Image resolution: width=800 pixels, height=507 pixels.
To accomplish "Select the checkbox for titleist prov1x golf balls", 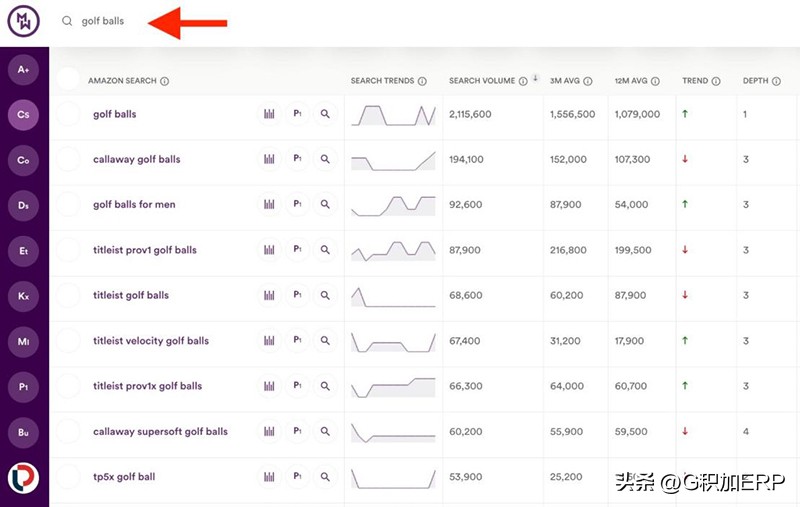I will click(68, 386).
